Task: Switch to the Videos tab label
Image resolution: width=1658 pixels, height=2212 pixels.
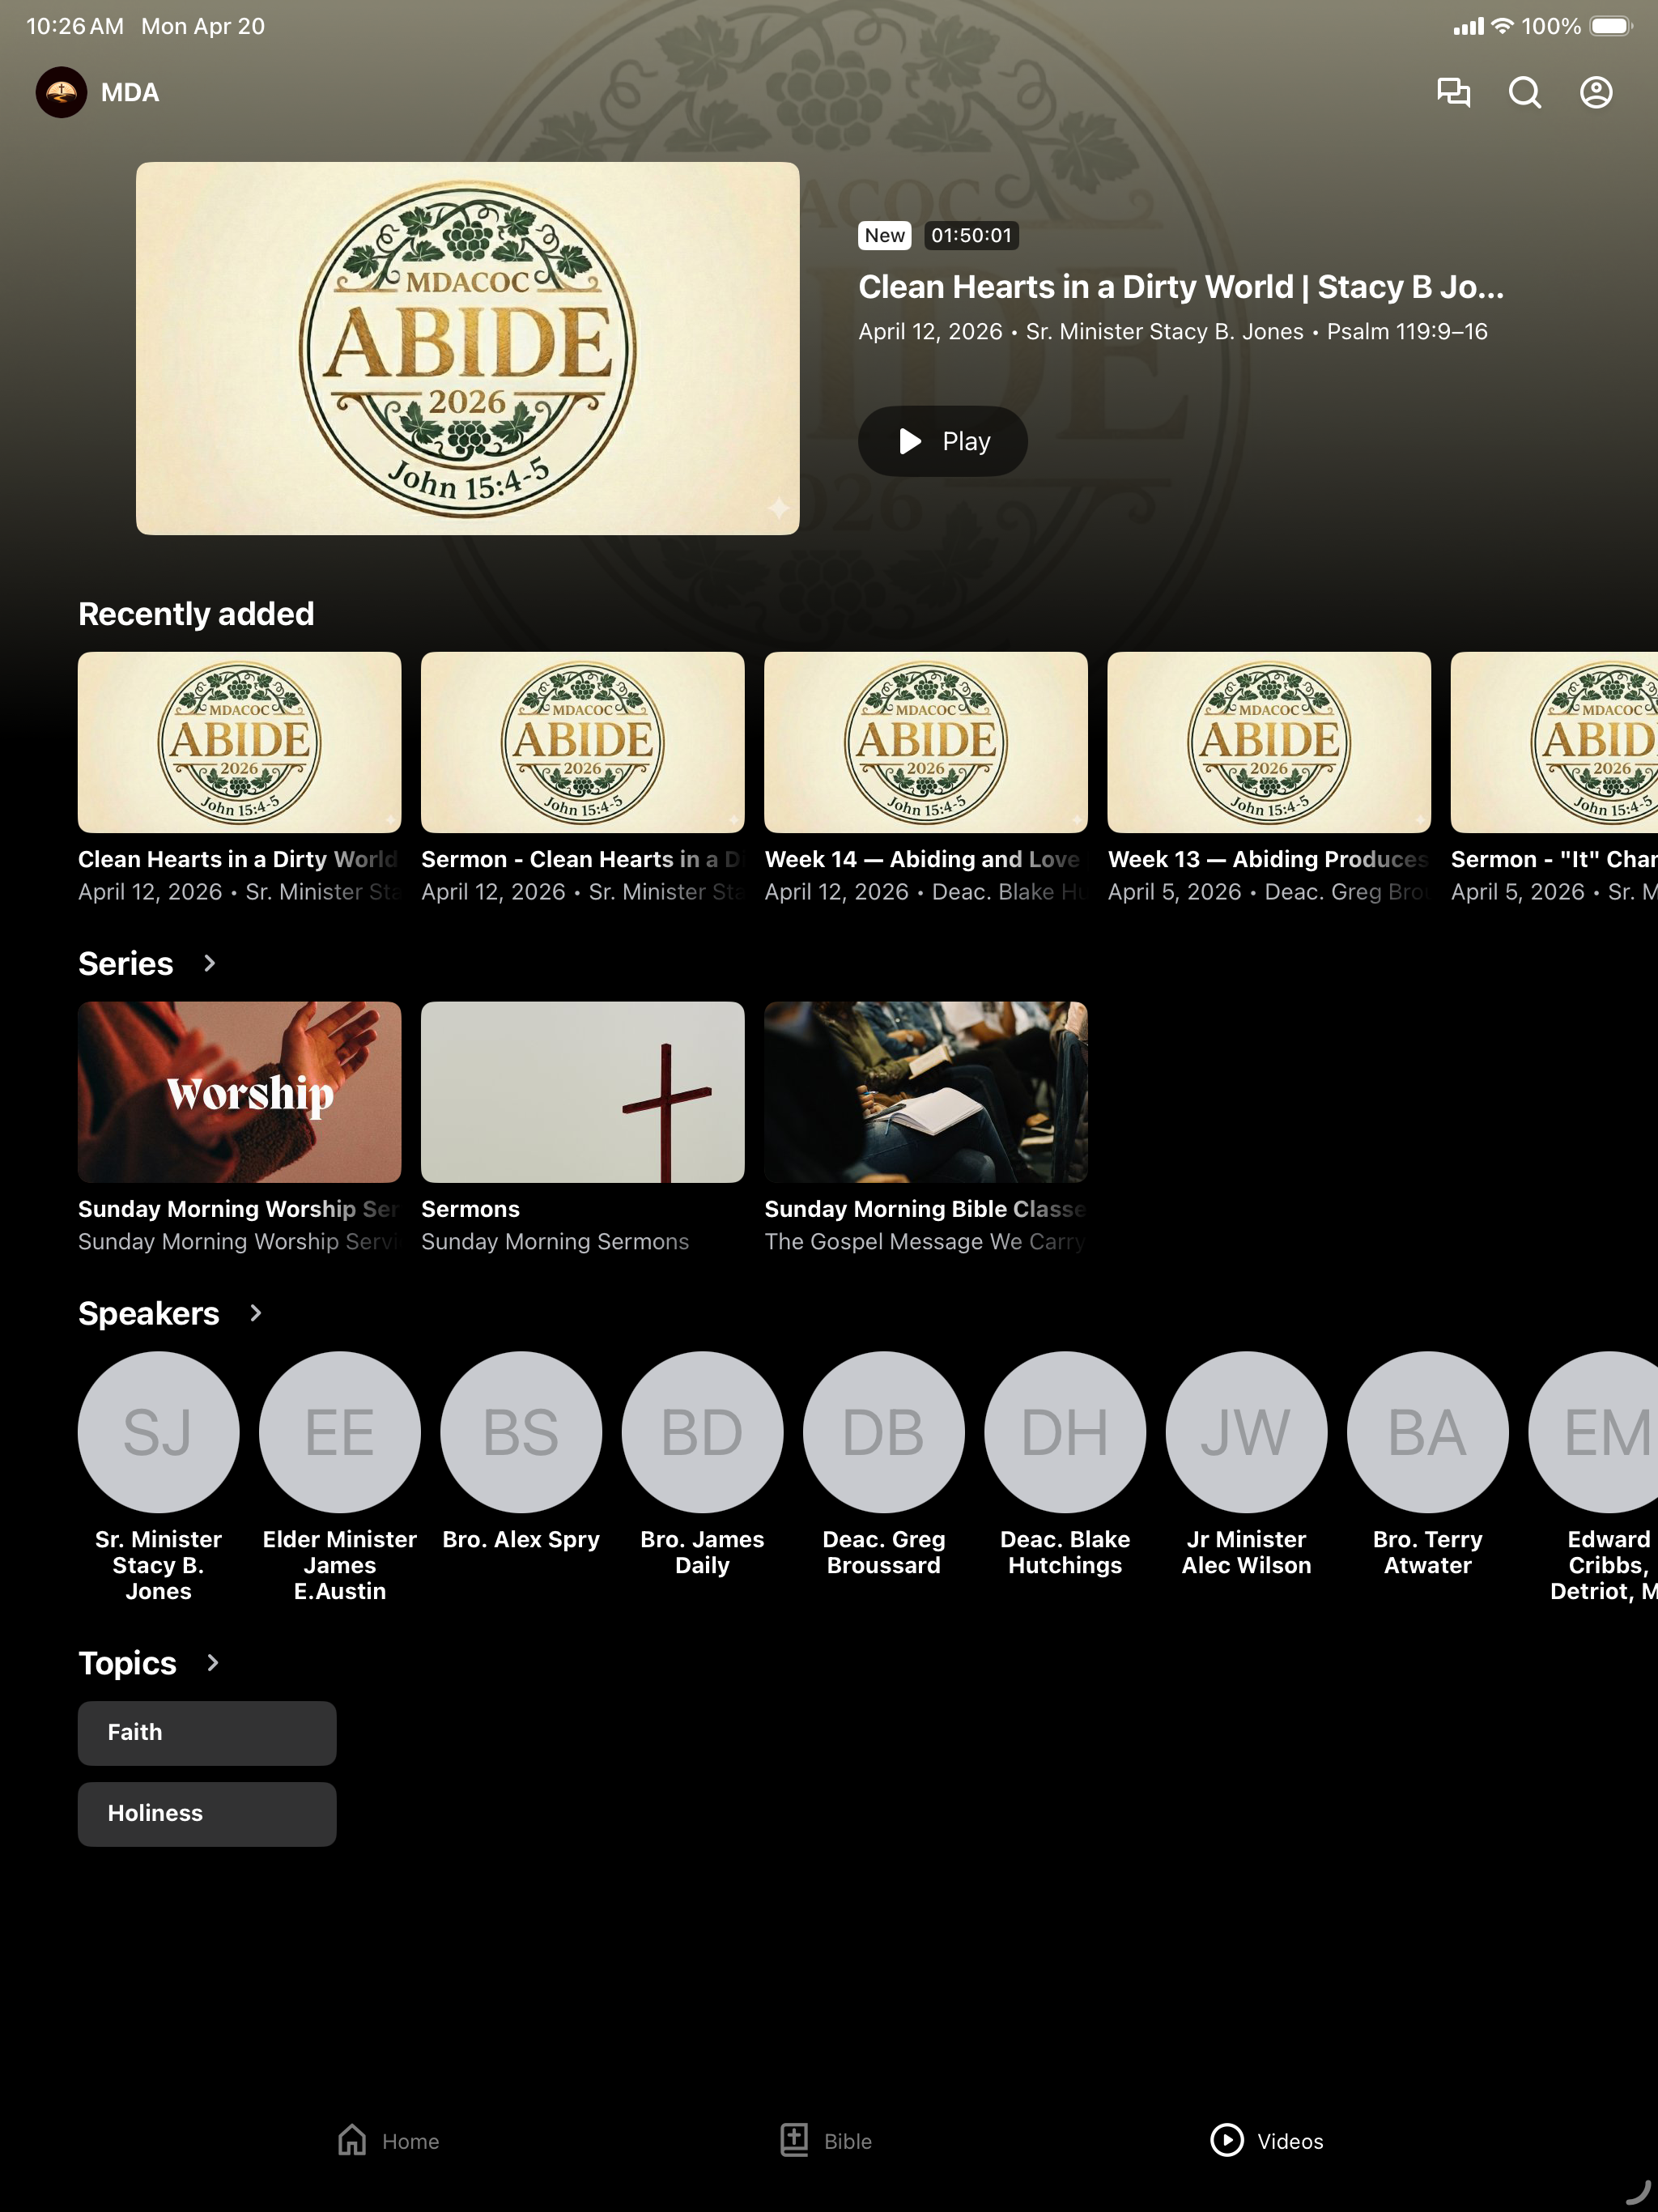Action: point(1290,2141)
